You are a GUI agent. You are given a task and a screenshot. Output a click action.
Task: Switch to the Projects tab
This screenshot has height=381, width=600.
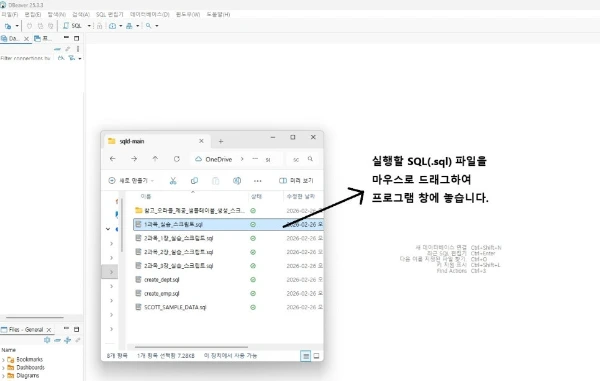43,39
